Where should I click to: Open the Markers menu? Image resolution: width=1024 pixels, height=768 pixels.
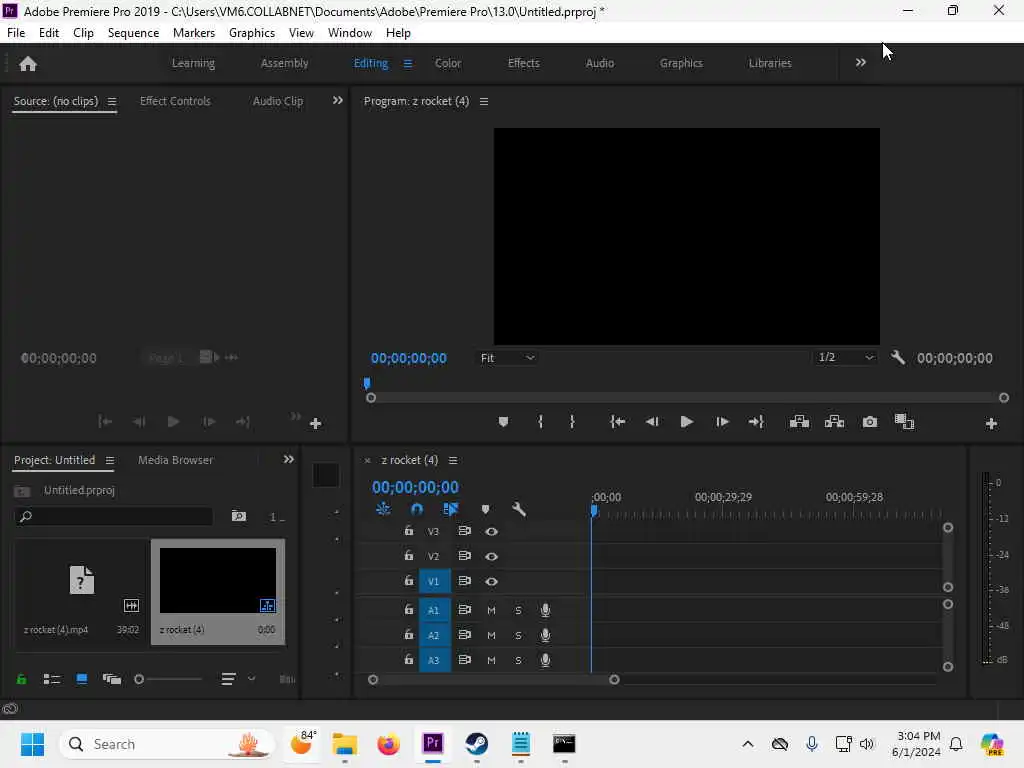coord(194,33)
